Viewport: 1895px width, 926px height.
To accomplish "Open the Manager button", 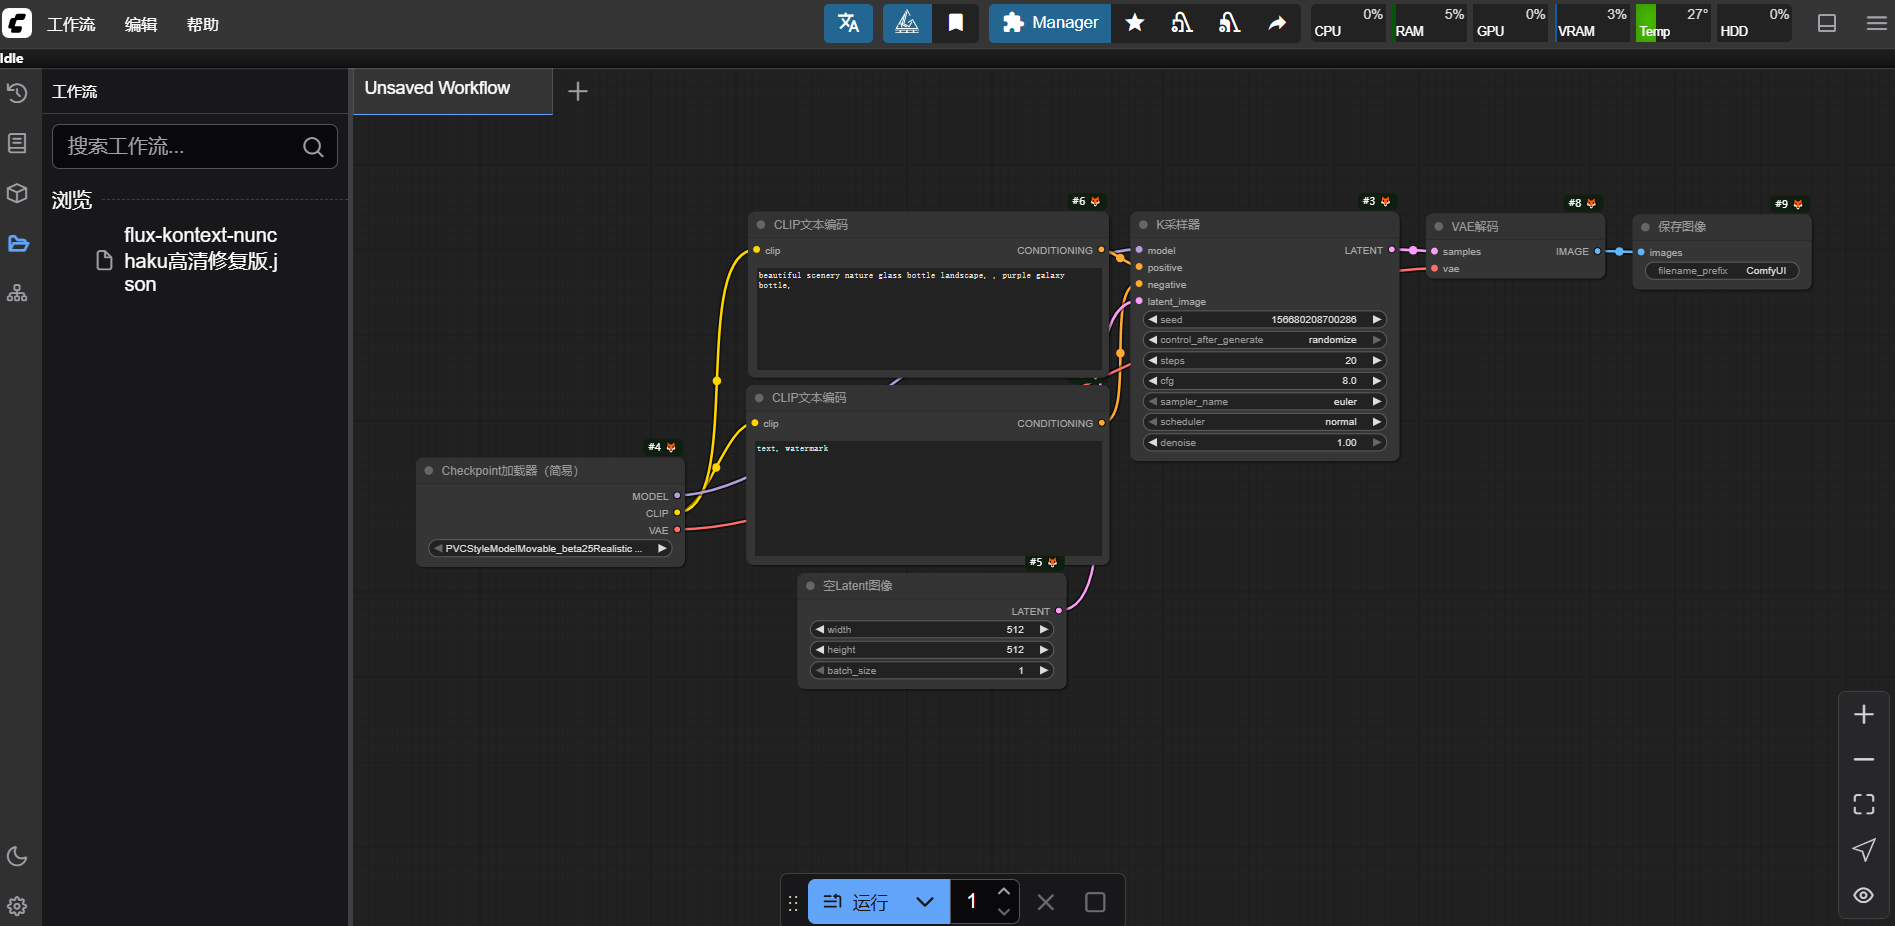I will tap(1050, 23).
